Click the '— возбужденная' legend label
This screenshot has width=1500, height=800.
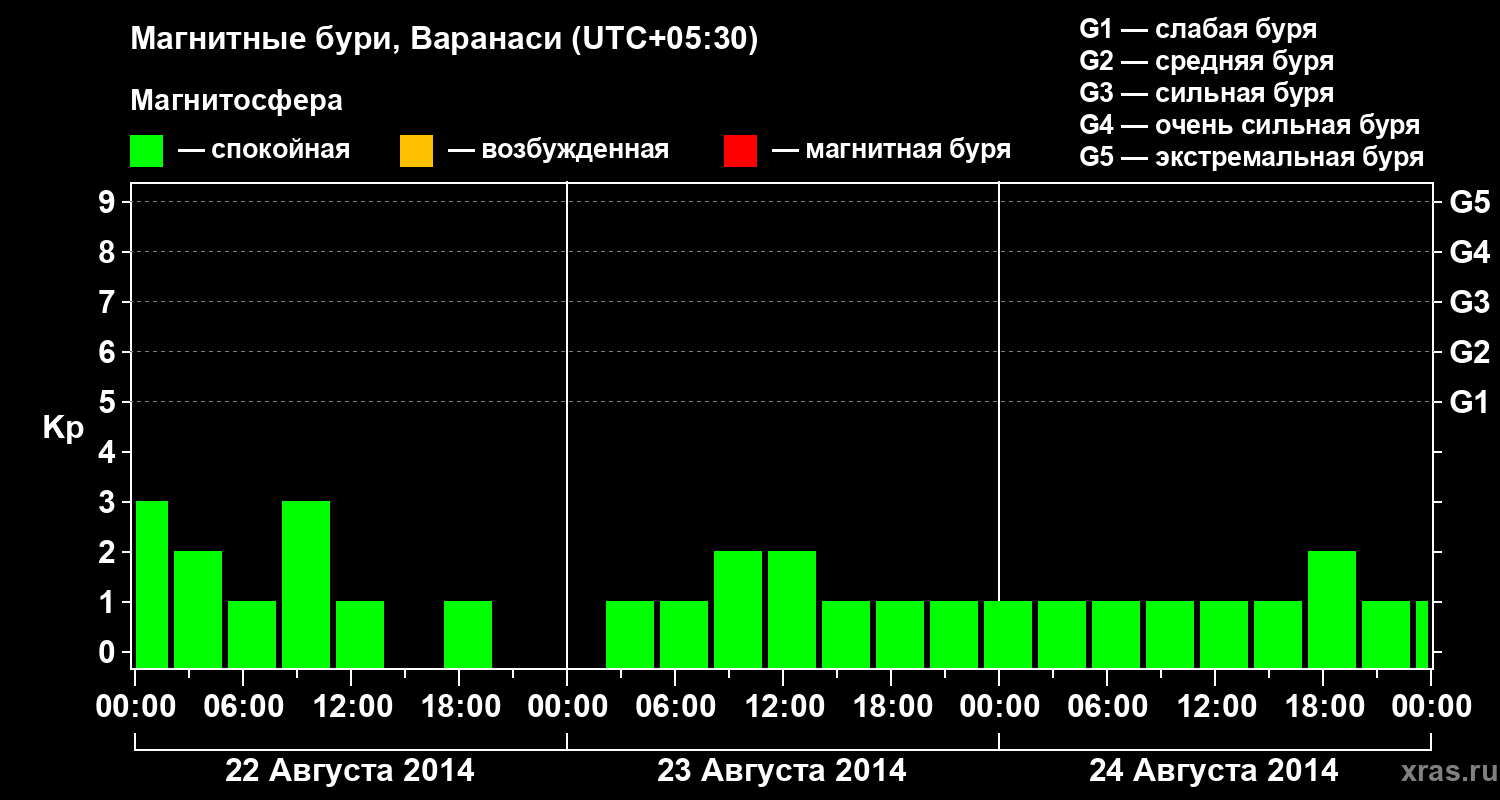[x=558, y=151]
